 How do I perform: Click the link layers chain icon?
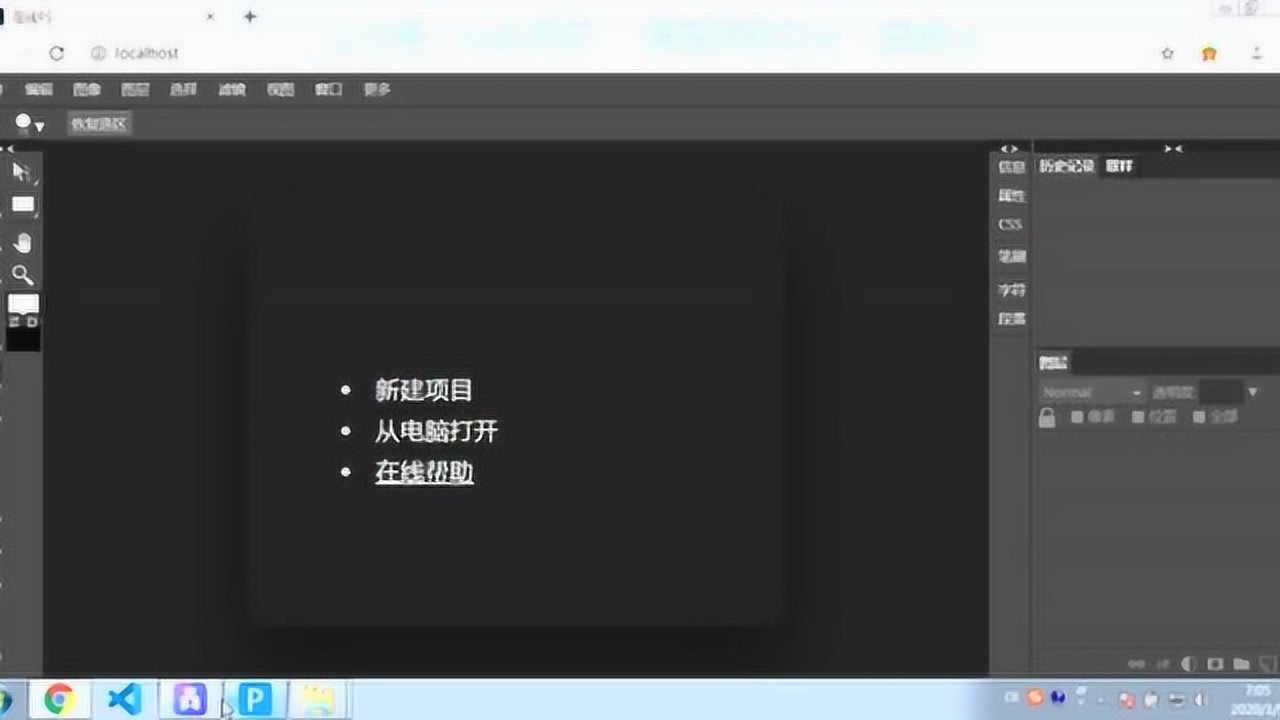point(1137,664)
